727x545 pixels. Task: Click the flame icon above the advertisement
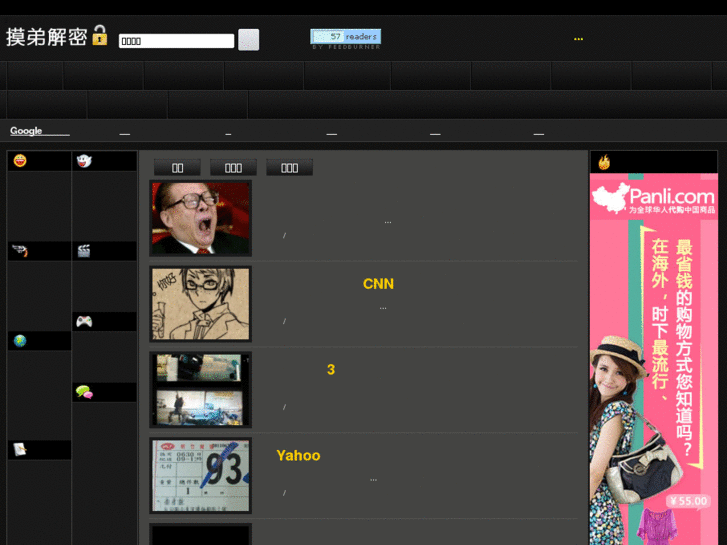click(x=604, y=162)
